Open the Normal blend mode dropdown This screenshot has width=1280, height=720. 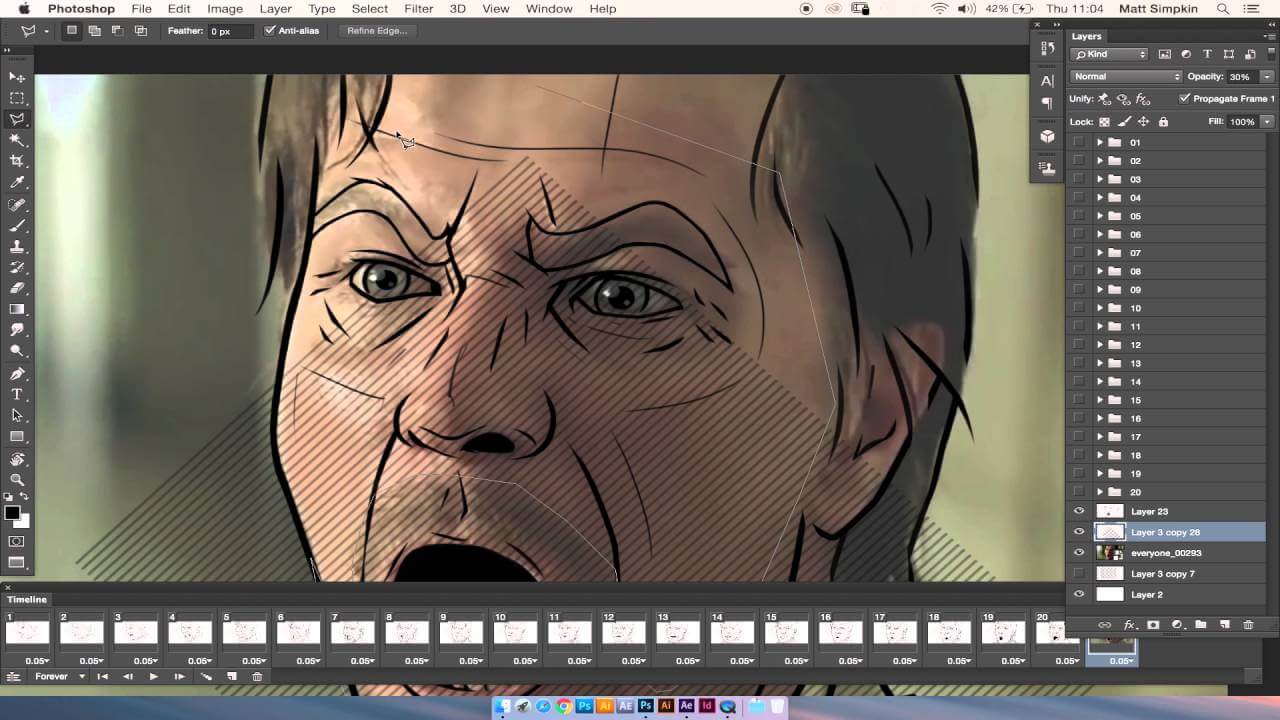(x=1126, y=77)
